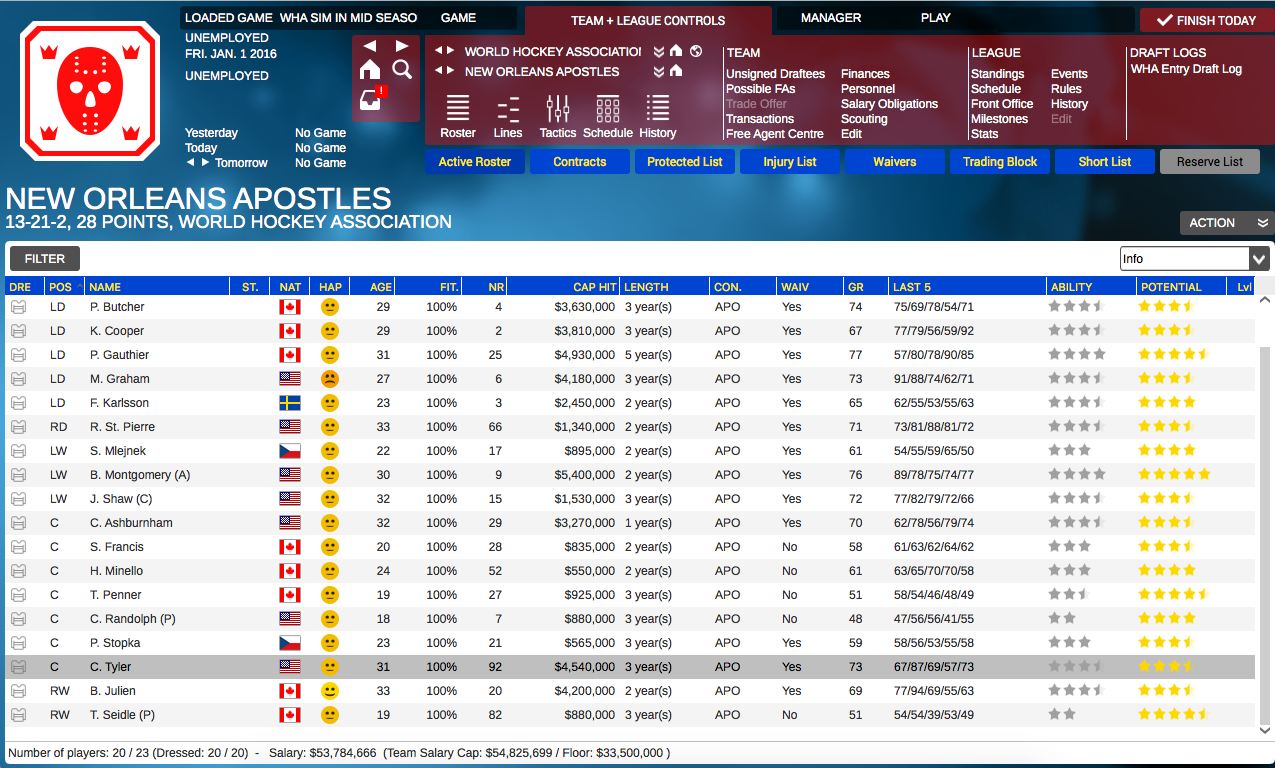1275x768 pixels.
Task: Expand the World Hockey Association double-chevron
Action: point(658,52)
